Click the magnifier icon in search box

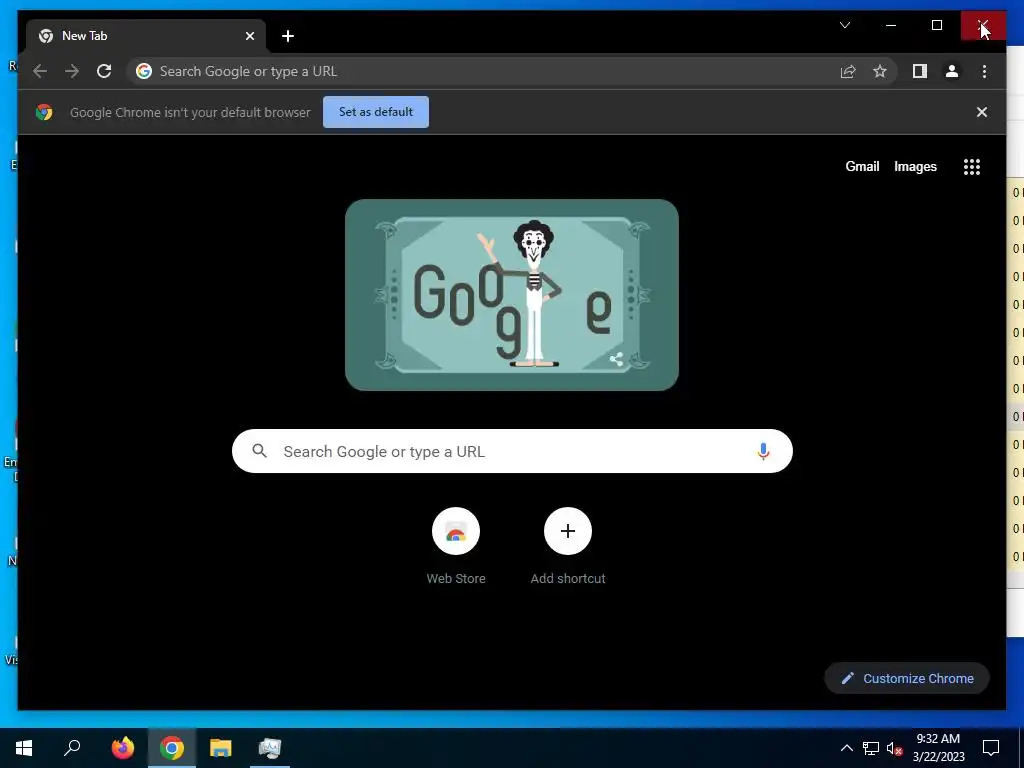(259, 451)
